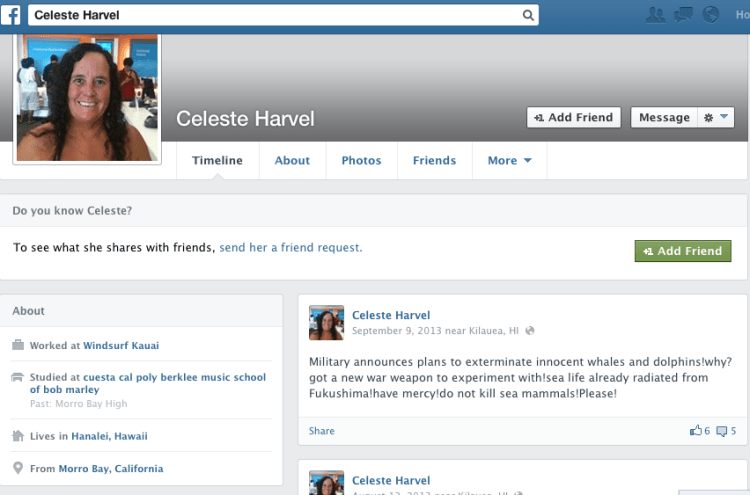Image resolution: width=750 pixels, height=495 pixels.
Task: Click the like thumbs-up icon on whales post
Action: click(x=695, y=430)
